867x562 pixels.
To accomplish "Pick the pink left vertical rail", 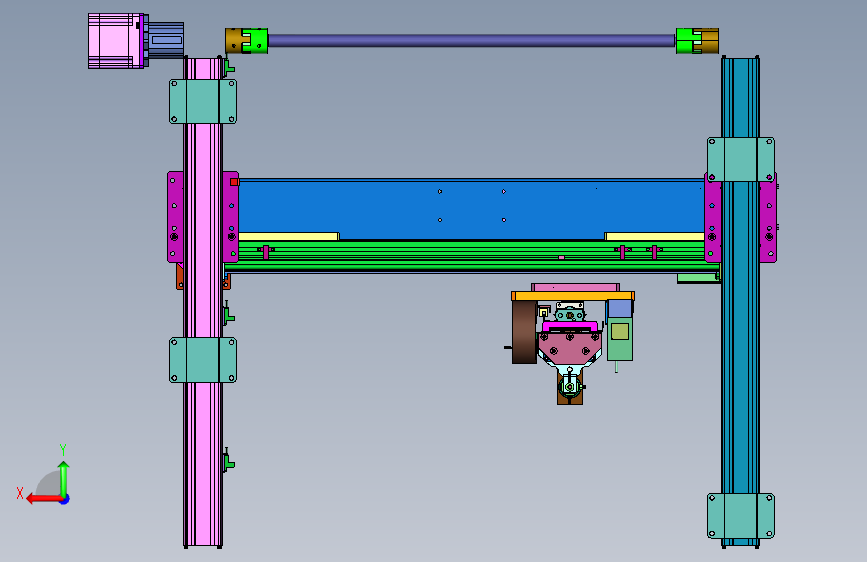I will (x=203, y=303).
